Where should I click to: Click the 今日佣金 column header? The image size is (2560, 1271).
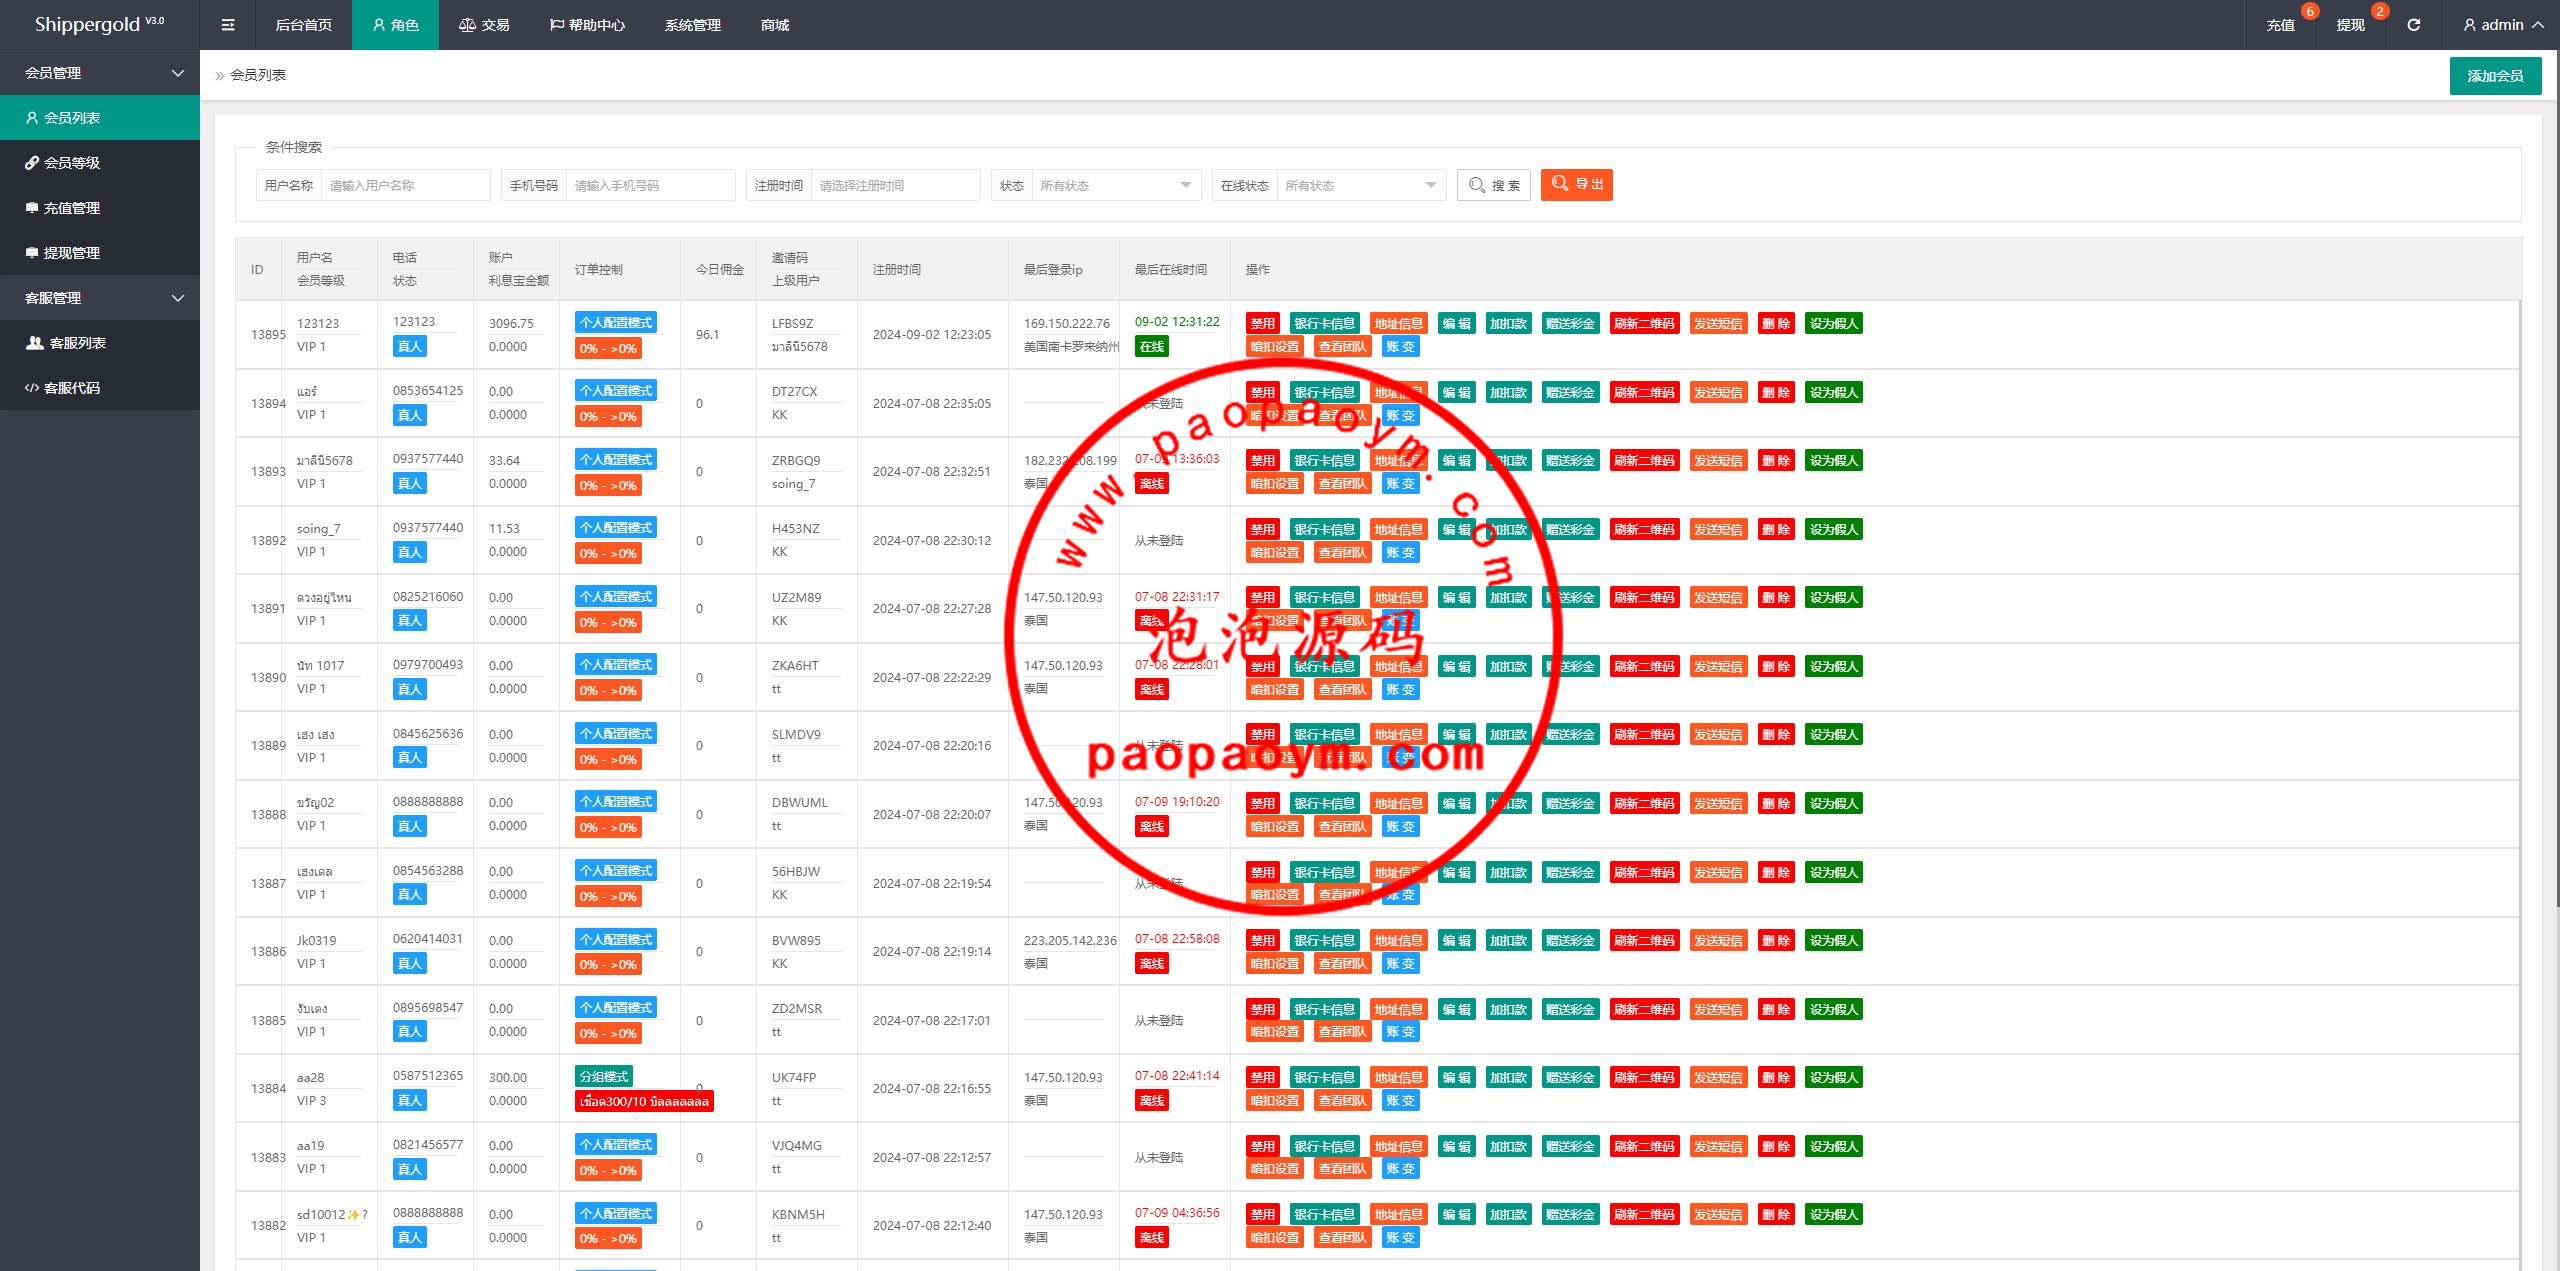[720, 269]
